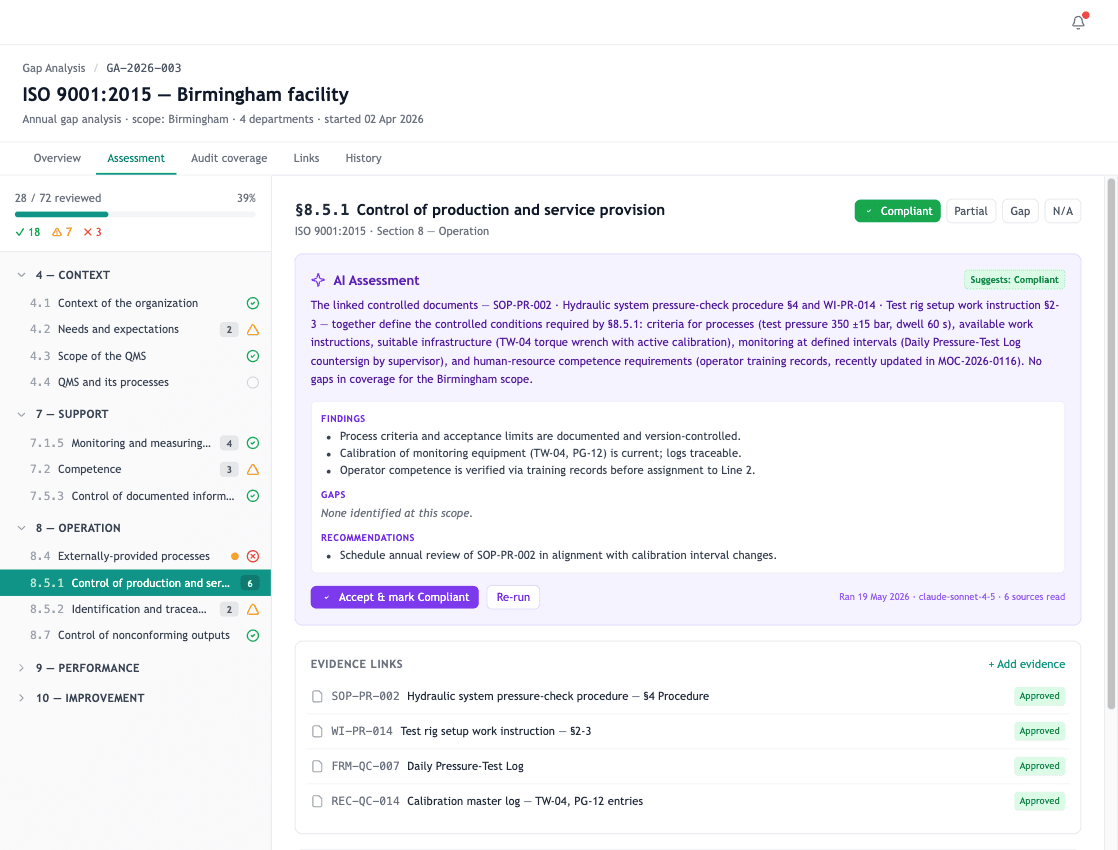Click GA-2026-003 breadcrumb text
Image resolution: width=1118 pixels, height=850 pixels.
click(x=143, y=68)
